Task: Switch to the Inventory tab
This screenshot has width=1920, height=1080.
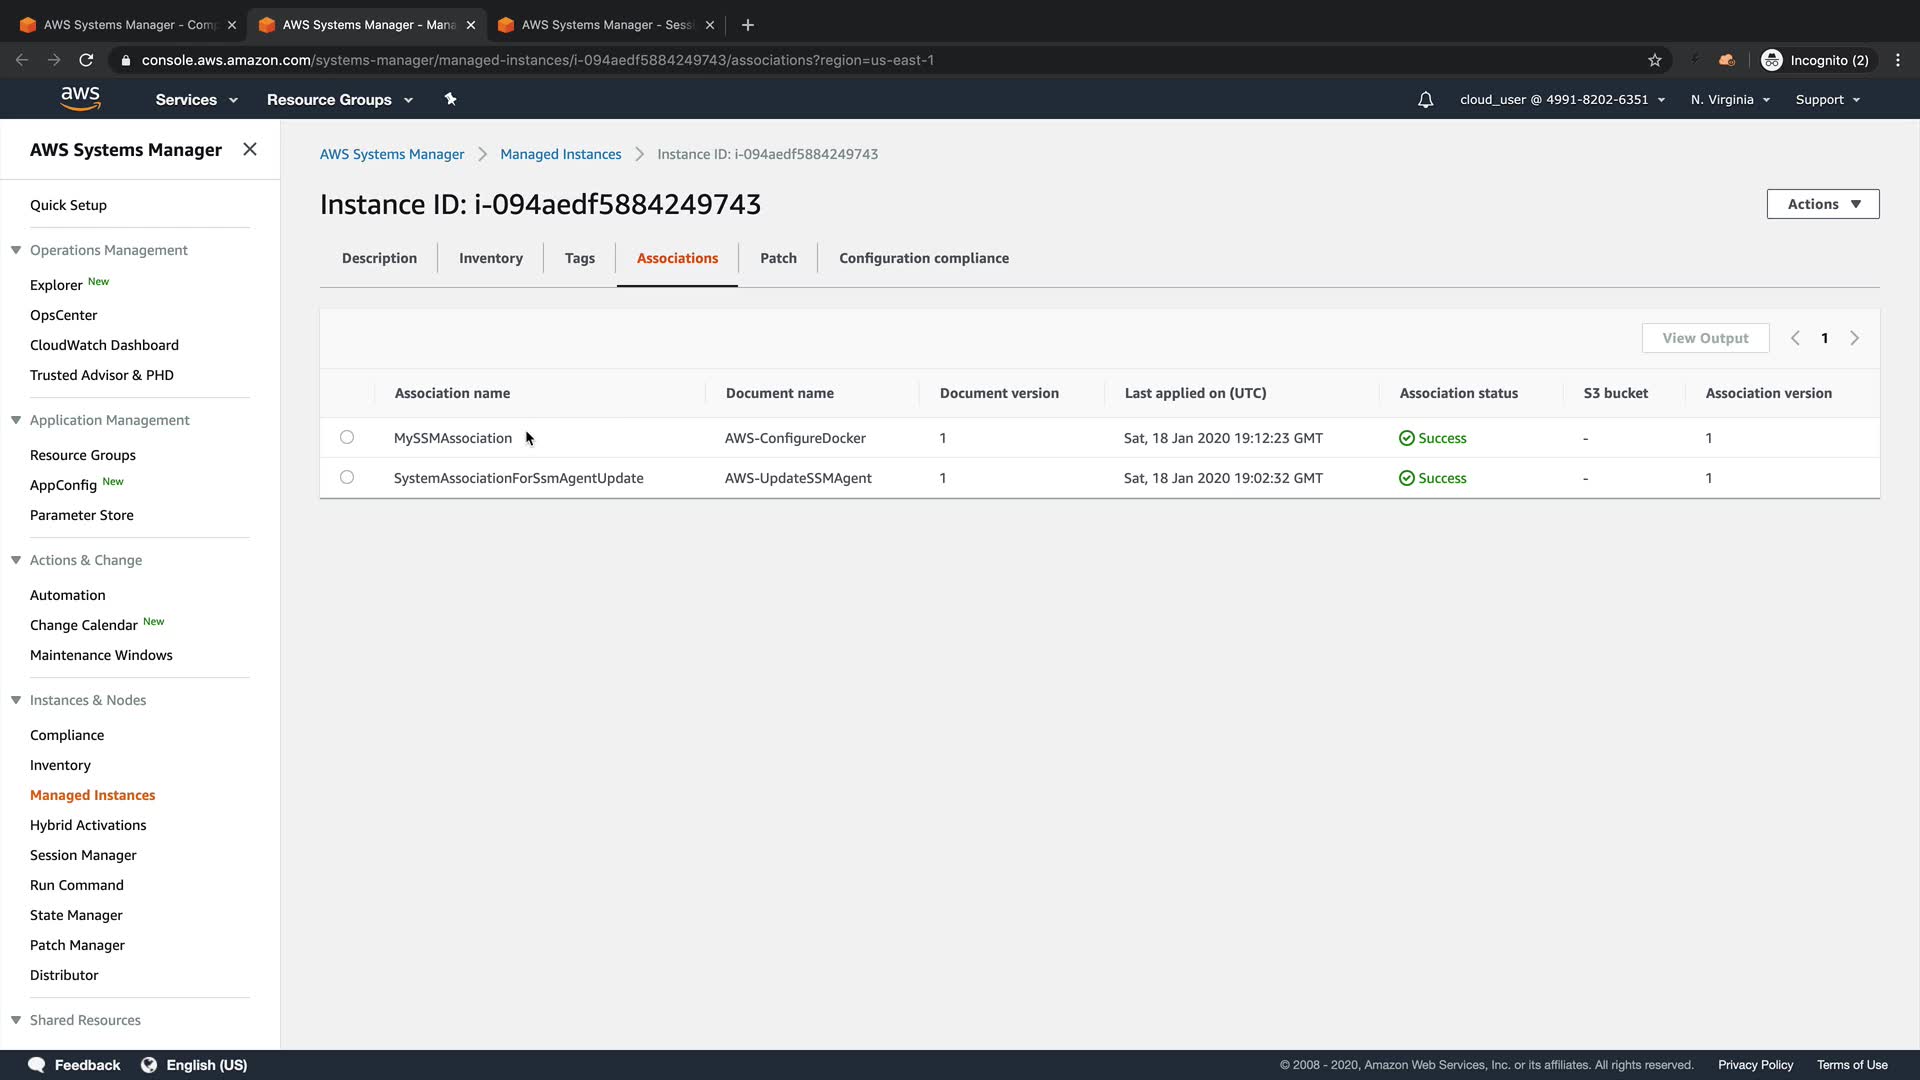Action: [x=490, y=258]
